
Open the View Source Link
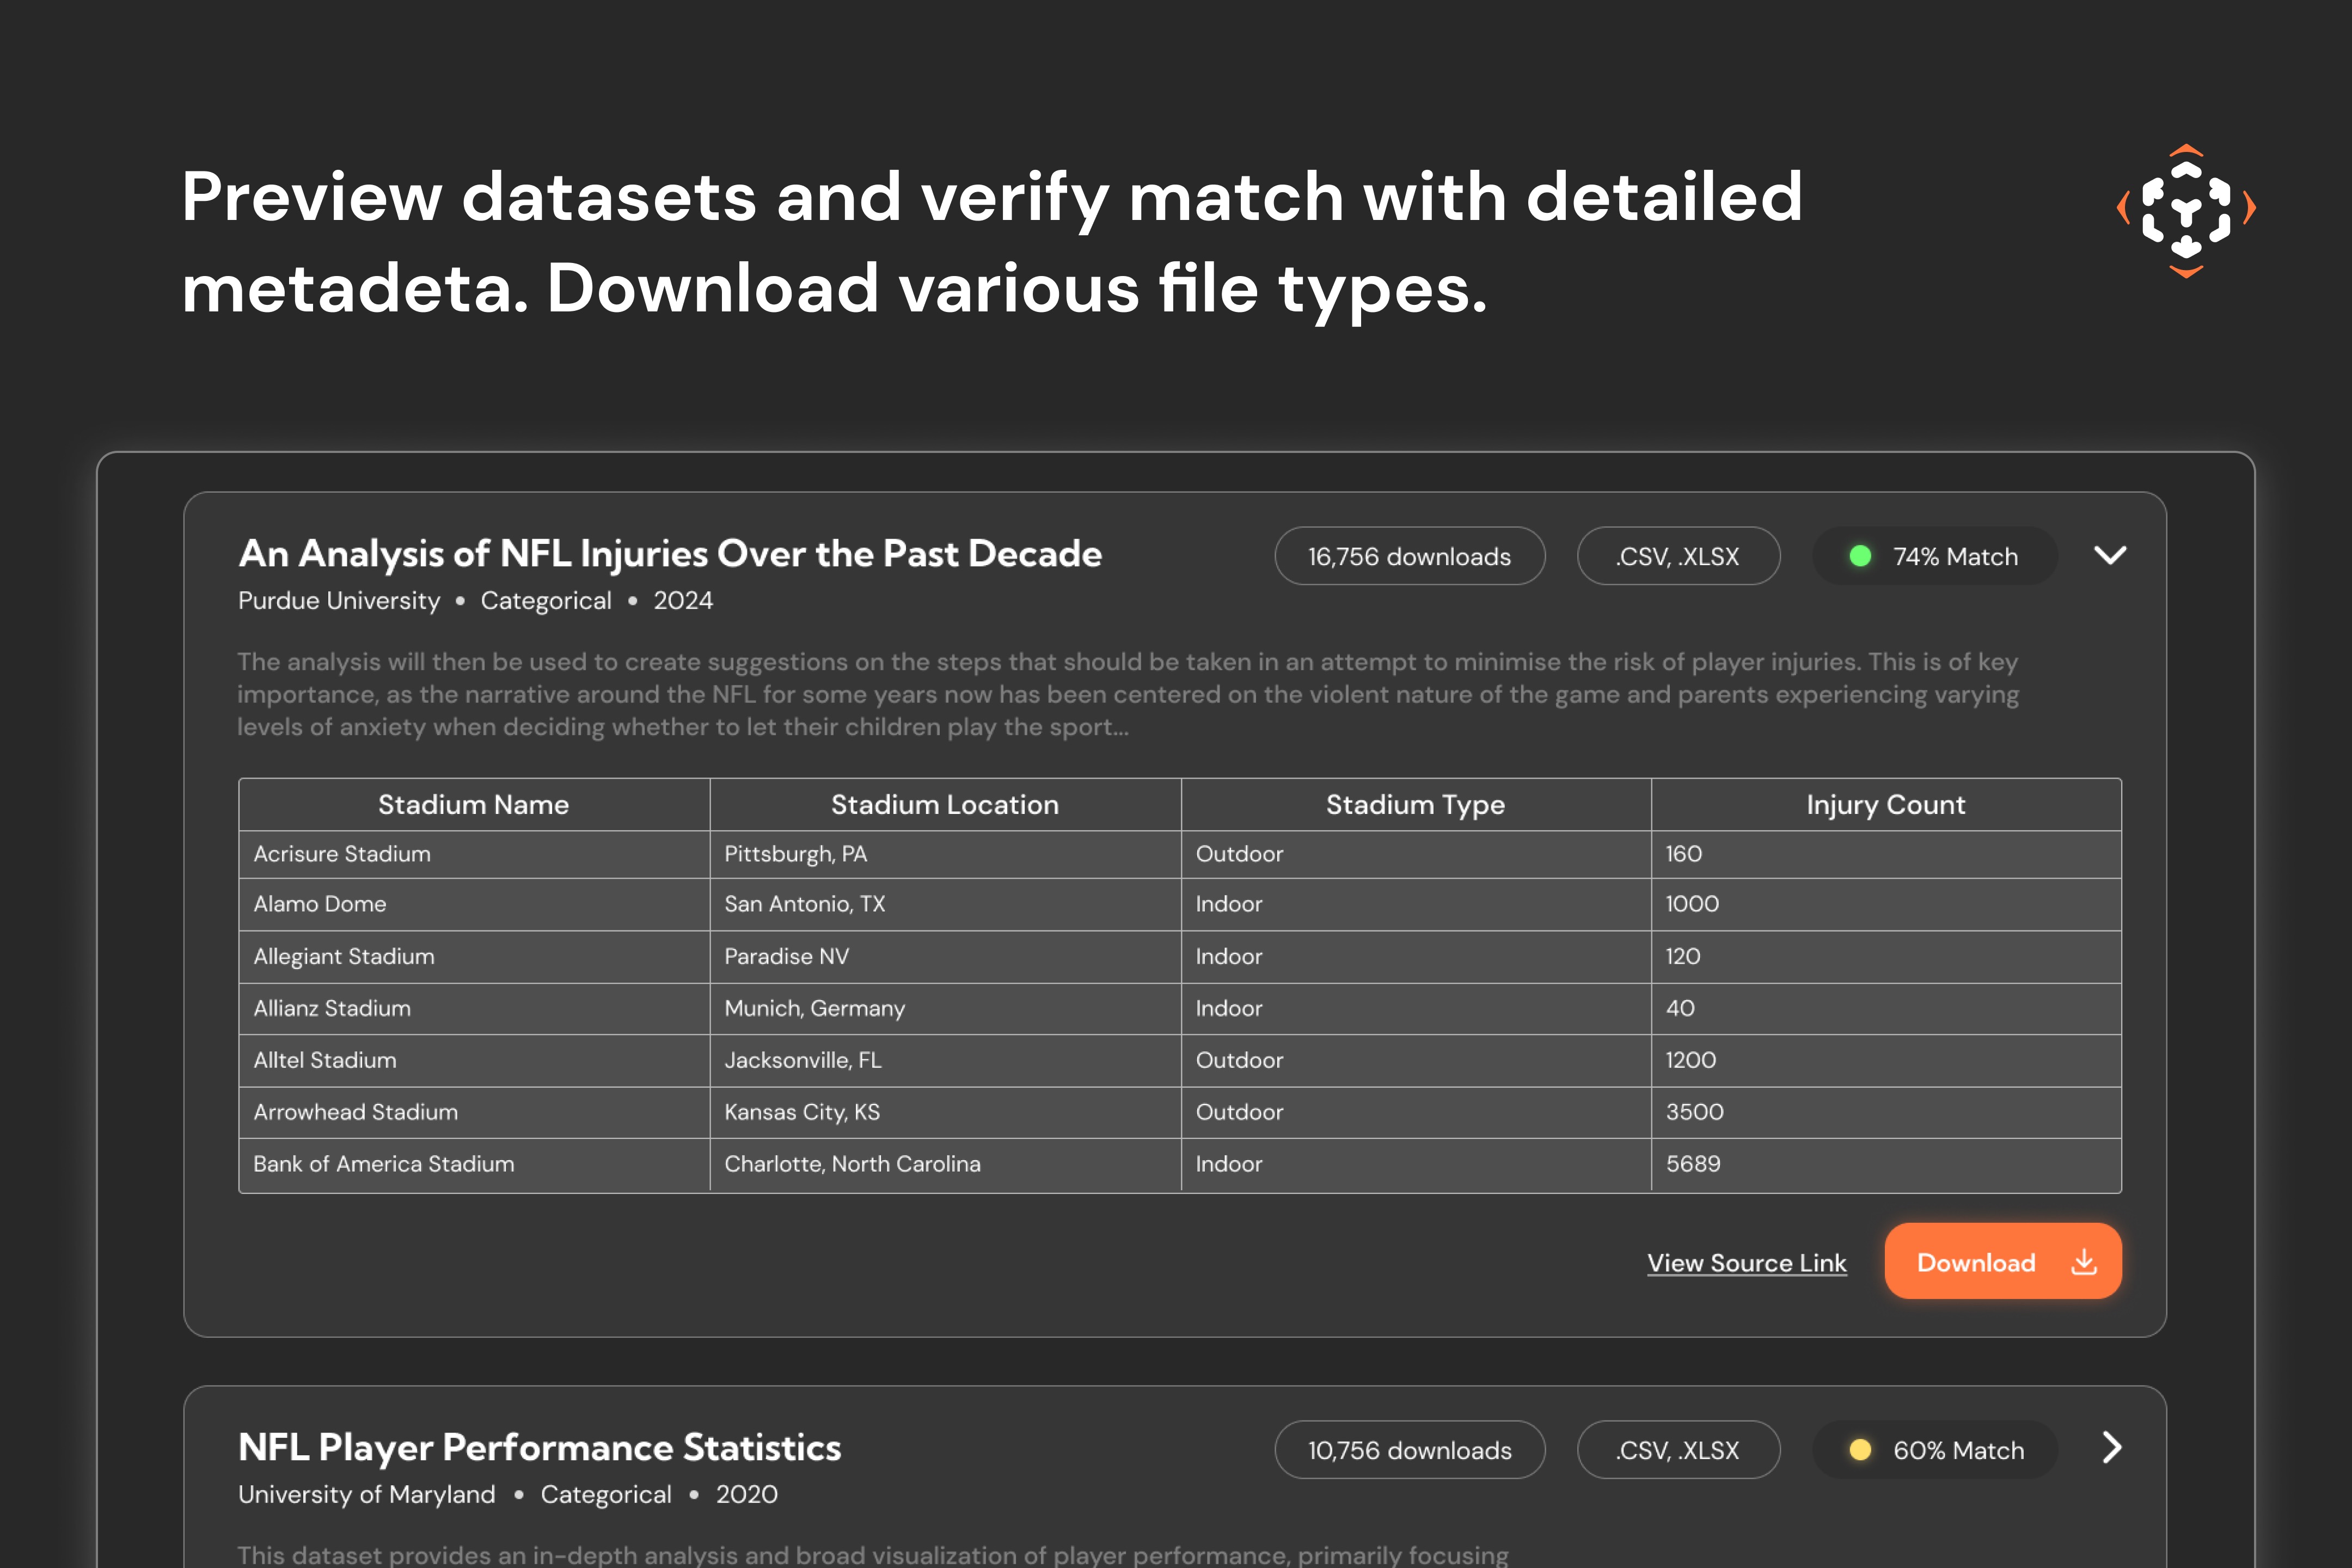coord(1746,1263)
